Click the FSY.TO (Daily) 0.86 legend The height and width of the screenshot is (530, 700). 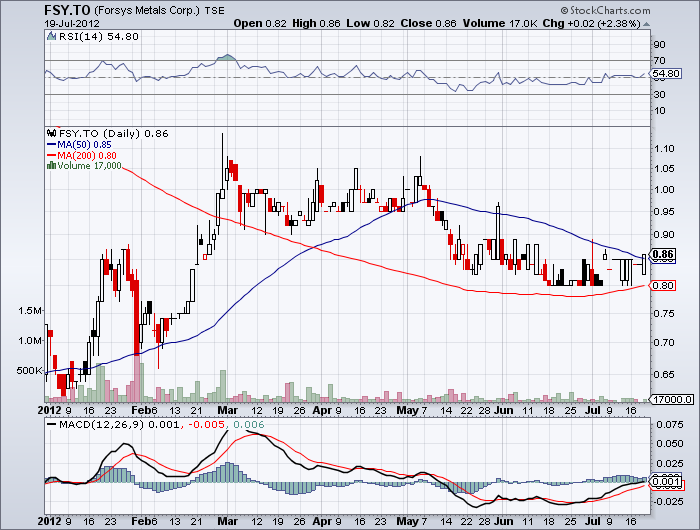(113, 134)
